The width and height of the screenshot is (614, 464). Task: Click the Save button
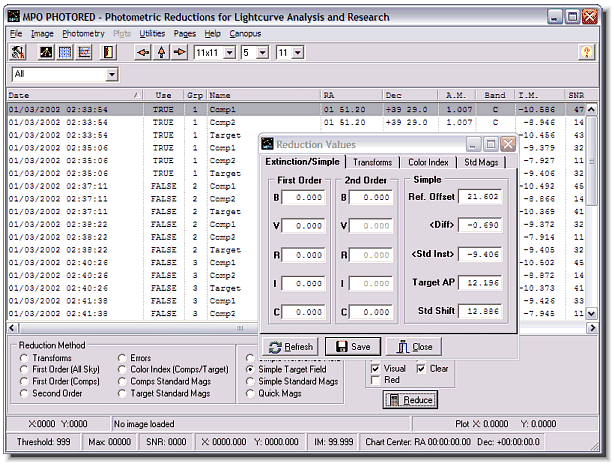(x=353, y=347)
